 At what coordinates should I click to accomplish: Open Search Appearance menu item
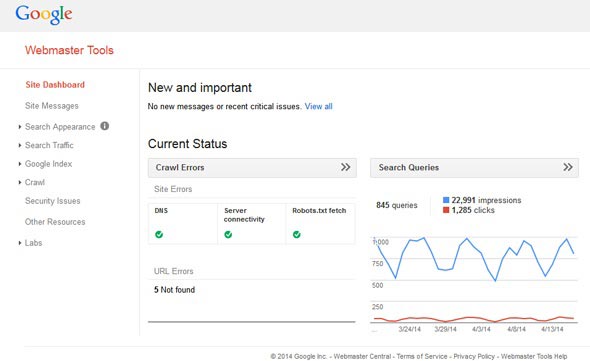point(60,127)
